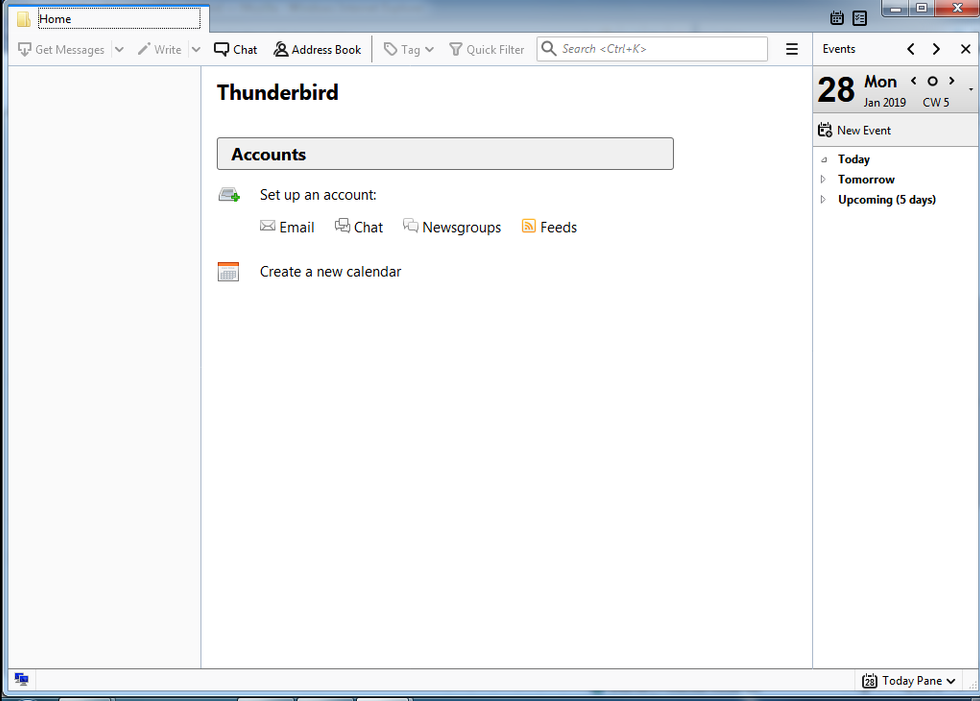
Task: Switch to the Tasks tab icon
Action: point(860,18)
